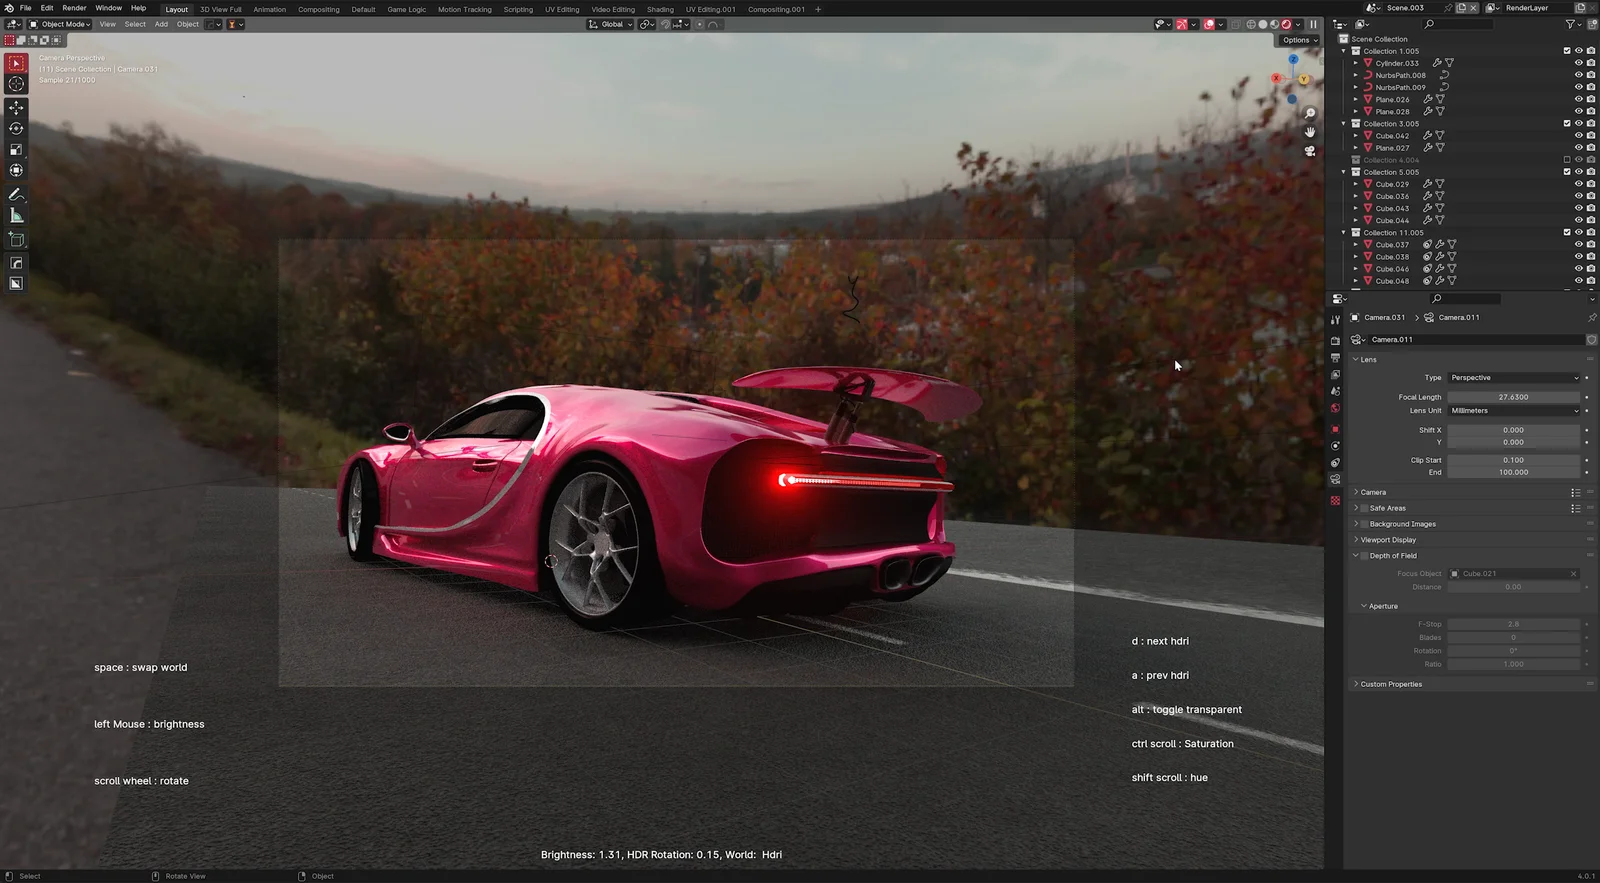Disable render camera icon for Plane.026
The width and height of the screenshot is (1600, 883).
click(x=1591, y=100)
